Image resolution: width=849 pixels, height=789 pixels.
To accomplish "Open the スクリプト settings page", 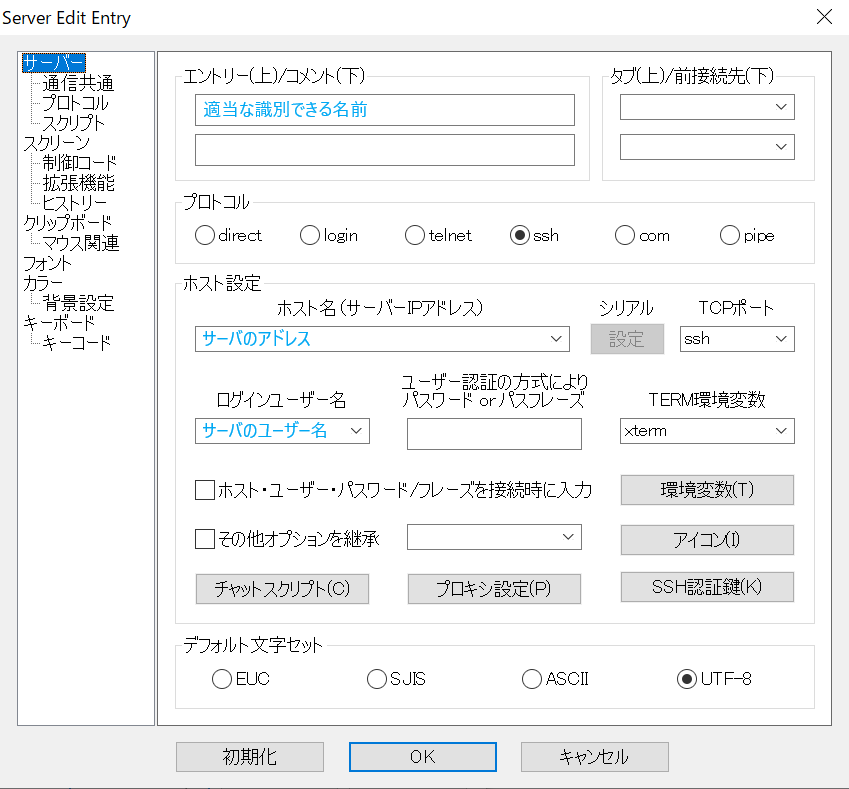I will click(x=78, y=123).
